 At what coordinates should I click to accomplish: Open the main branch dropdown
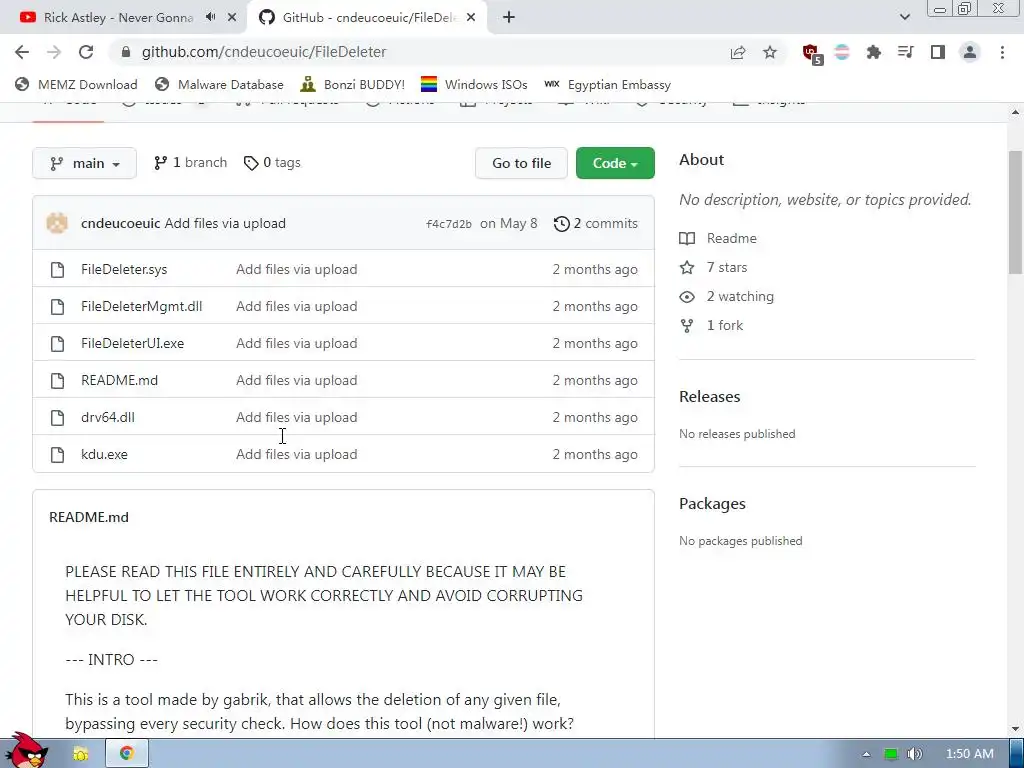pyautogui.click(x=84, y=163)
